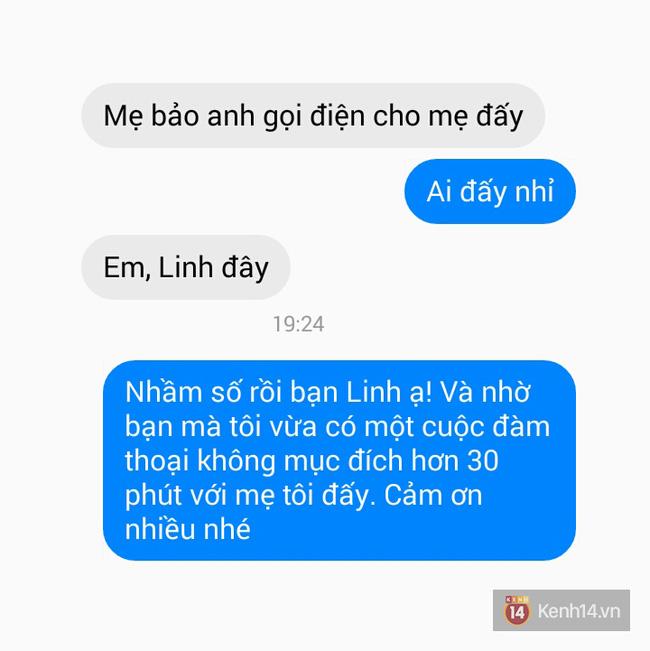Viewport: 650px width, 651px height.
Task: Click the word 'thoại' in the long blue message
Action: 157,461
